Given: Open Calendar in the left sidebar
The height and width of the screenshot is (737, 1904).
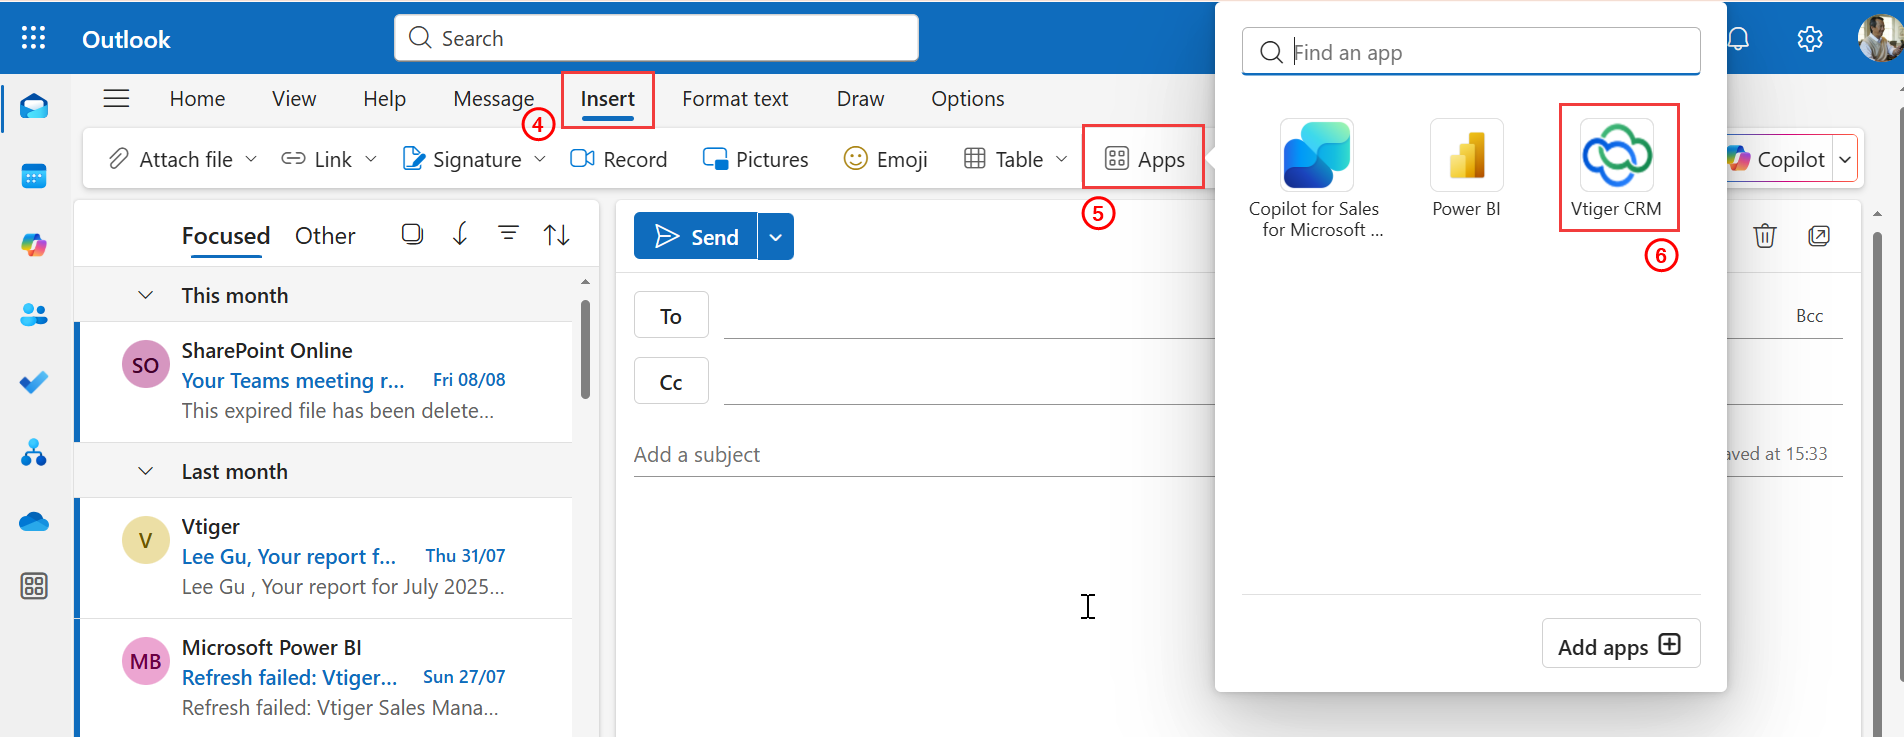Looking at the screenshot, I should point(34,176).
